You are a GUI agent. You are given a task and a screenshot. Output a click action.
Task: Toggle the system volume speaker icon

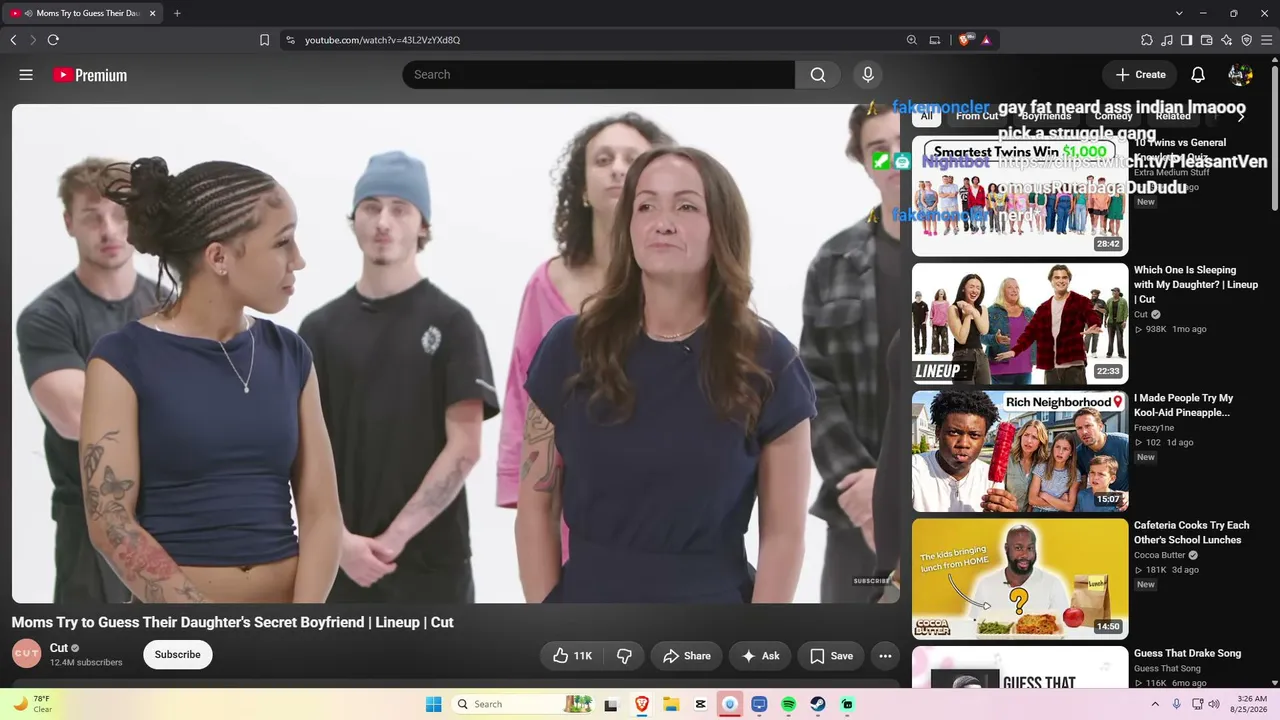(x=1214, y=704)
